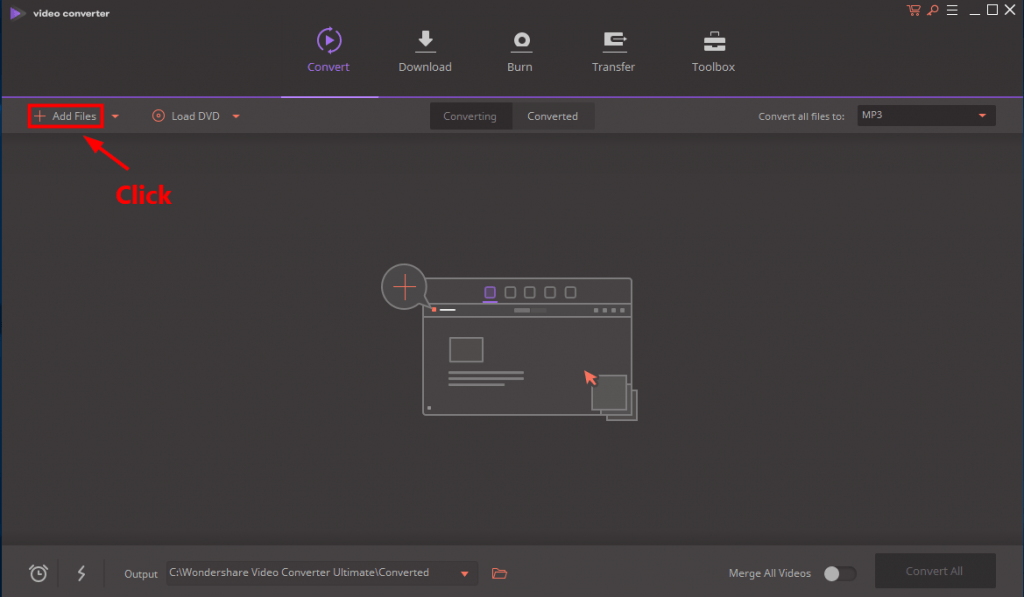
Task: Open the Download section
Action: [x=425, y=51]
